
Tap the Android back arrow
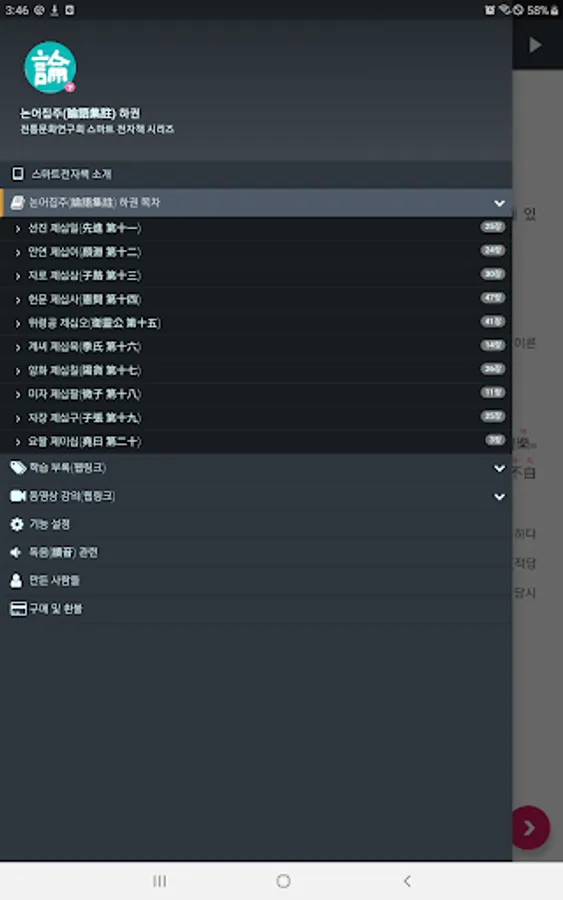(x=407, y=880)
